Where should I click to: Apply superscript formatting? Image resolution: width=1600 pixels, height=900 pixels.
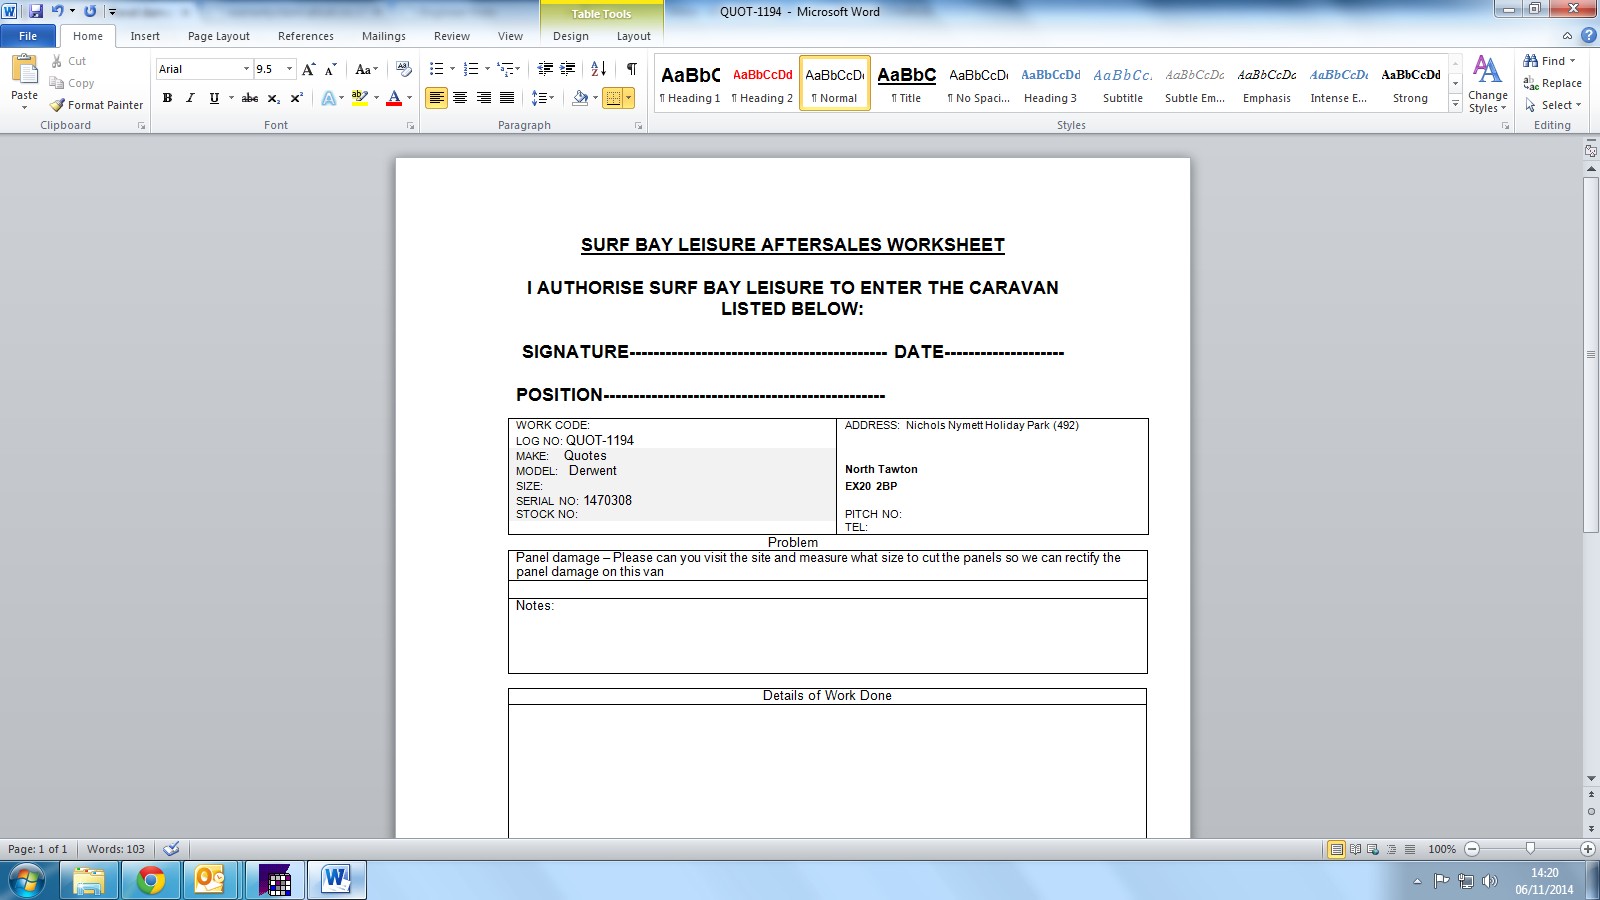[296, 98]
